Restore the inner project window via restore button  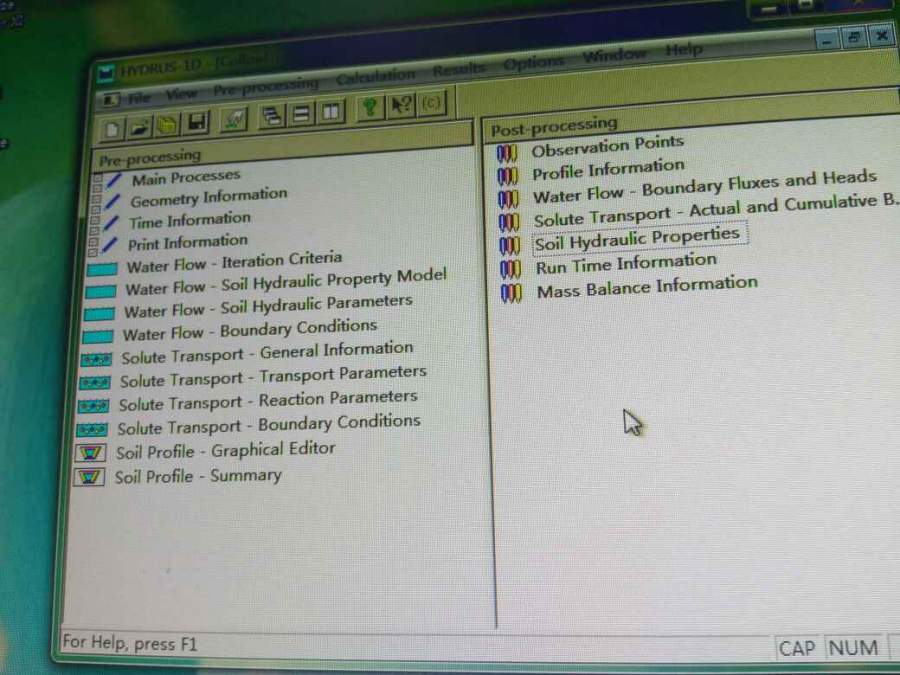click(x=854, y=38)
